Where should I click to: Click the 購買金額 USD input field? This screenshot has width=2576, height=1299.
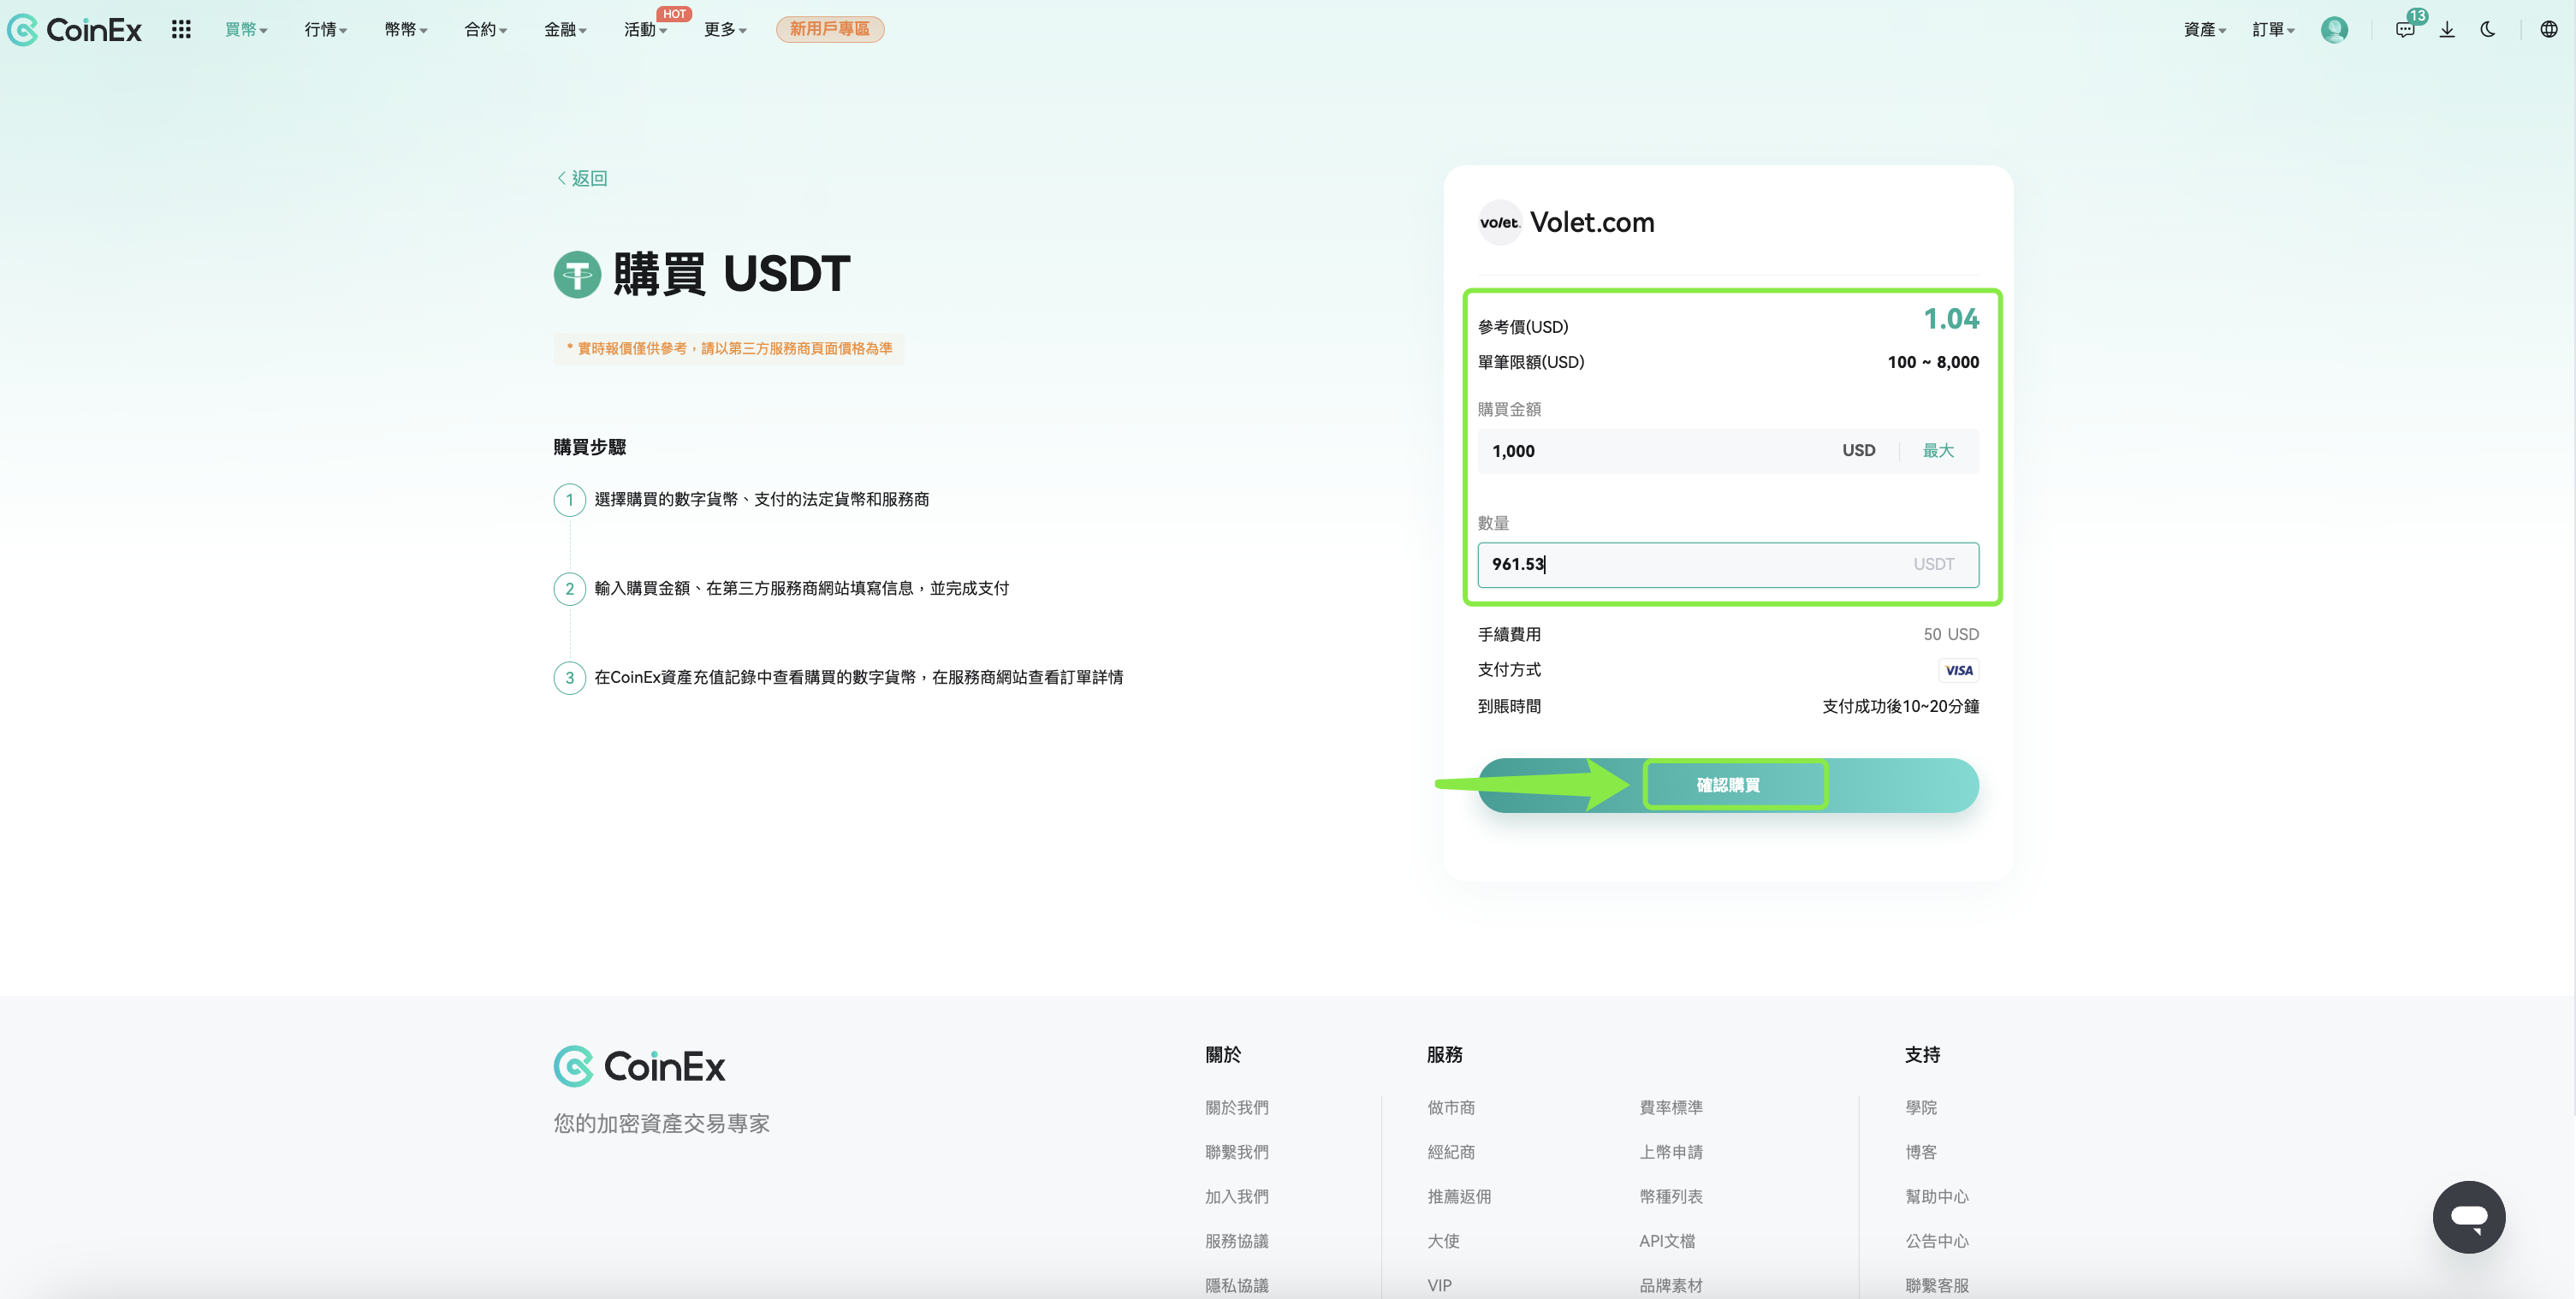pos(1650,451)
